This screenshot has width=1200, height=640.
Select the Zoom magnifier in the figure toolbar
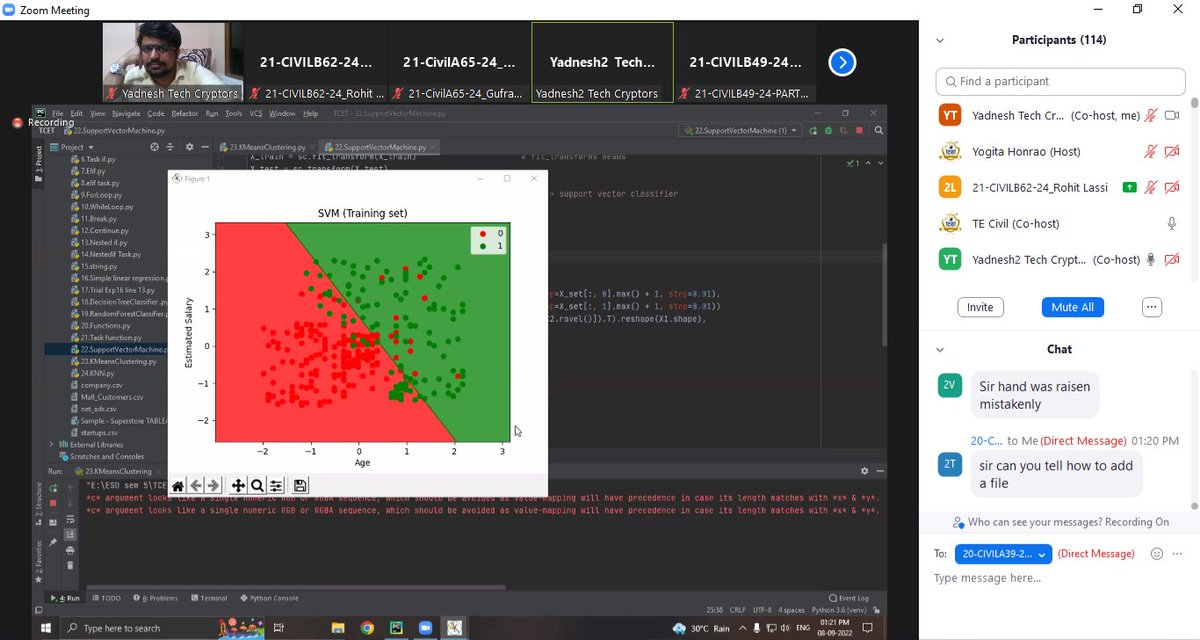tap(257, 486)
